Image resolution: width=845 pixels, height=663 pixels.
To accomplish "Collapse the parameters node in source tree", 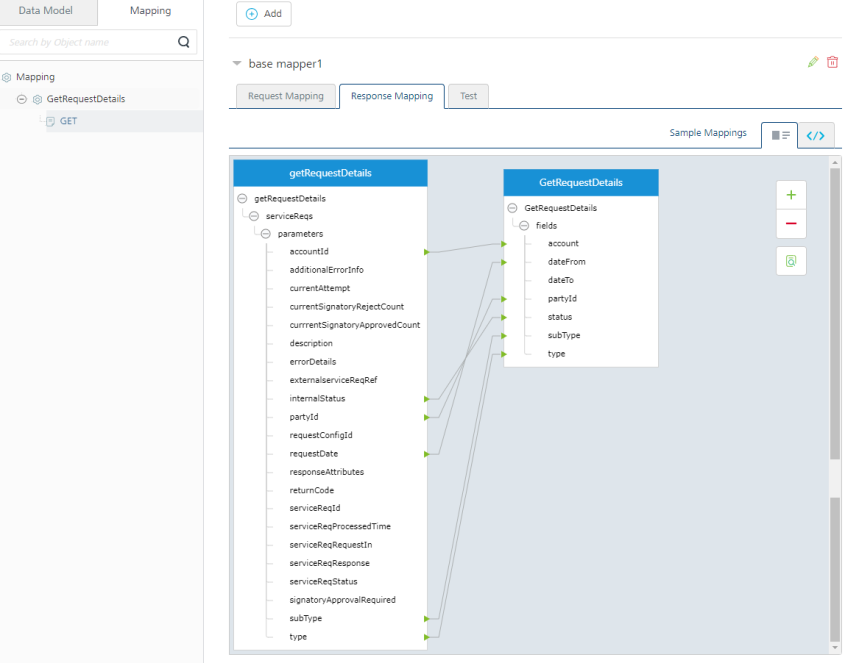I will tap(266, 234).
